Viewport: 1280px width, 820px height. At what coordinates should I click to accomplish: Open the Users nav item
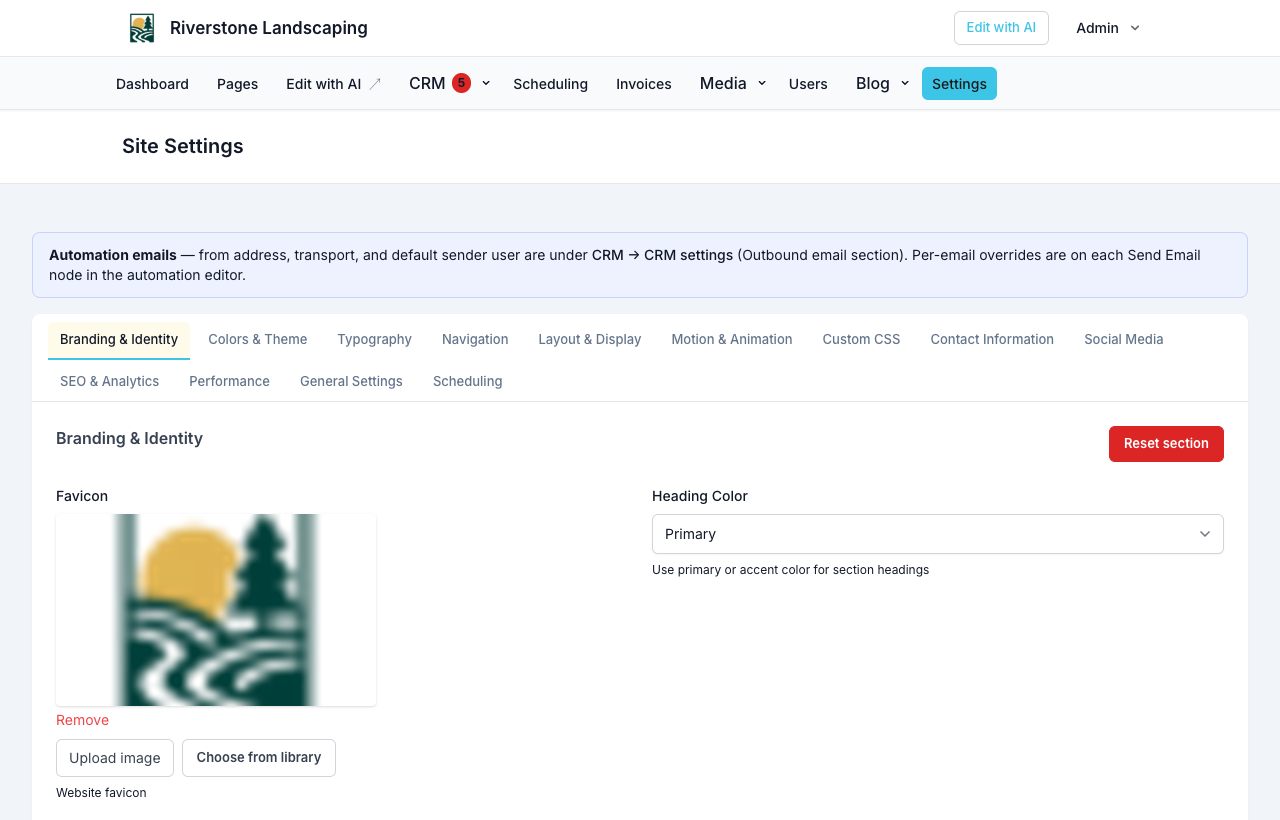tap(808, 84)
